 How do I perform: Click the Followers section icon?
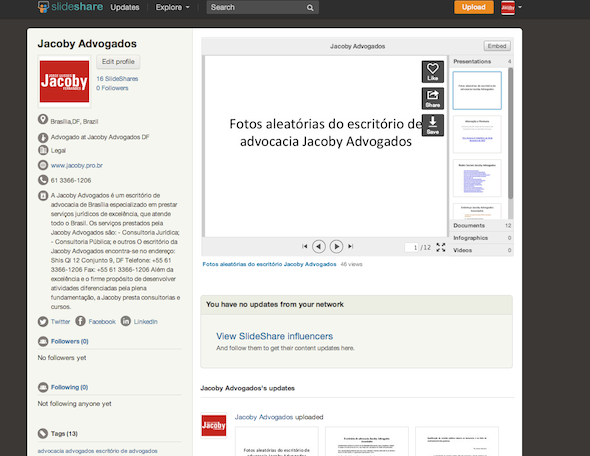43,341
